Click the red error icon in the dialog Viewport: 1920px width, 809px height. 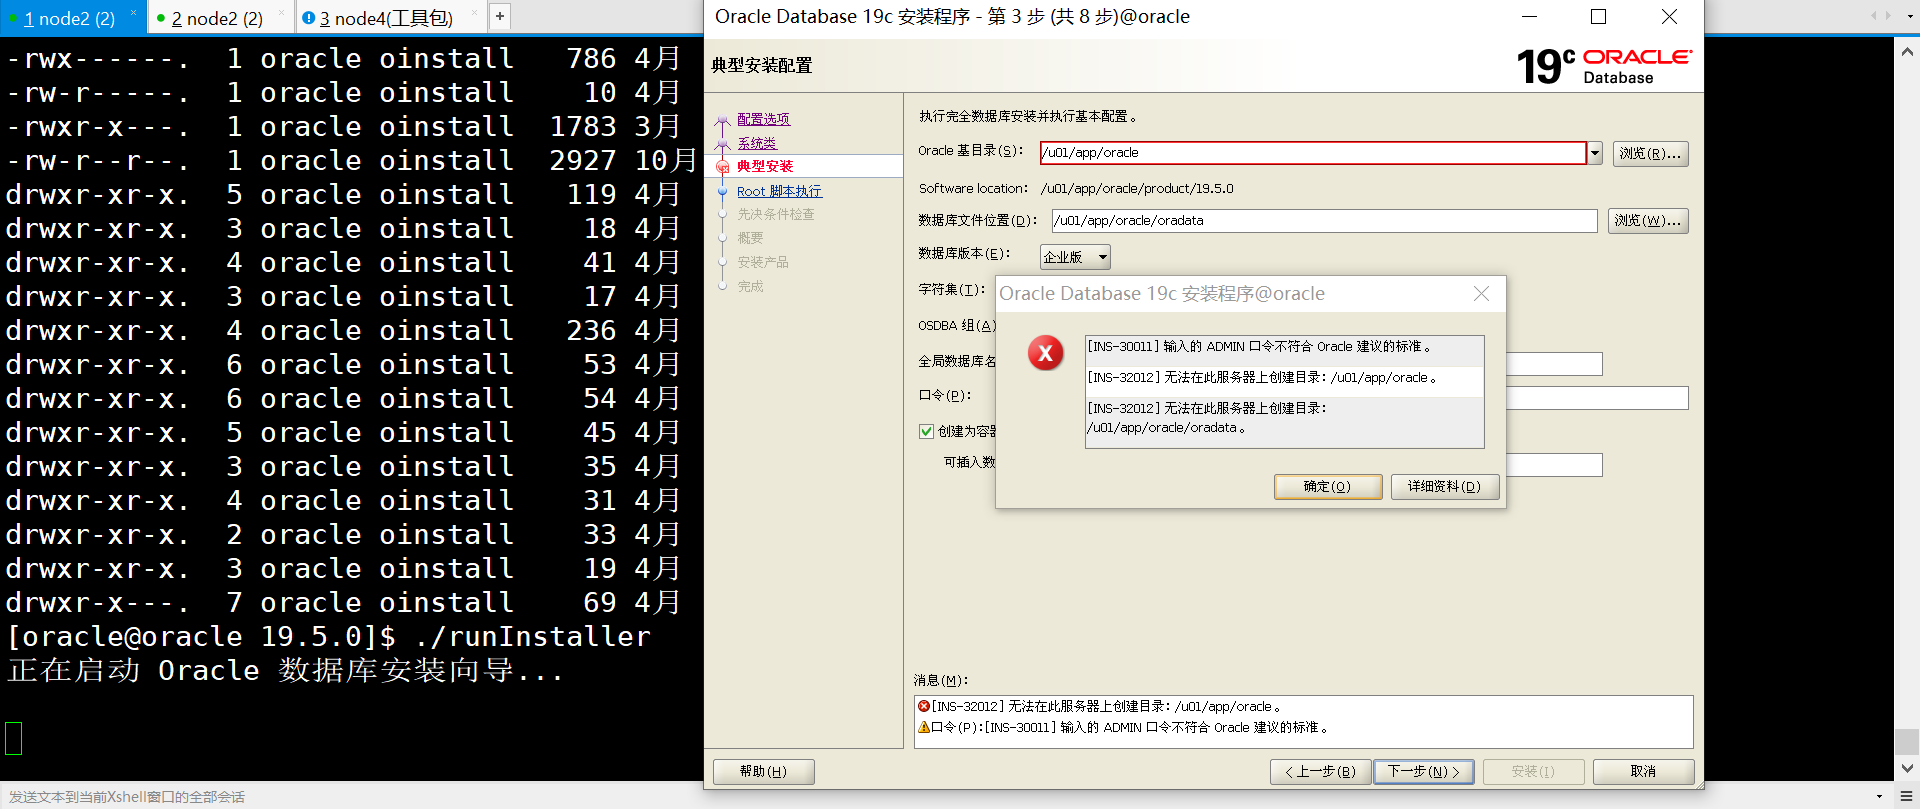point(1046,353)
